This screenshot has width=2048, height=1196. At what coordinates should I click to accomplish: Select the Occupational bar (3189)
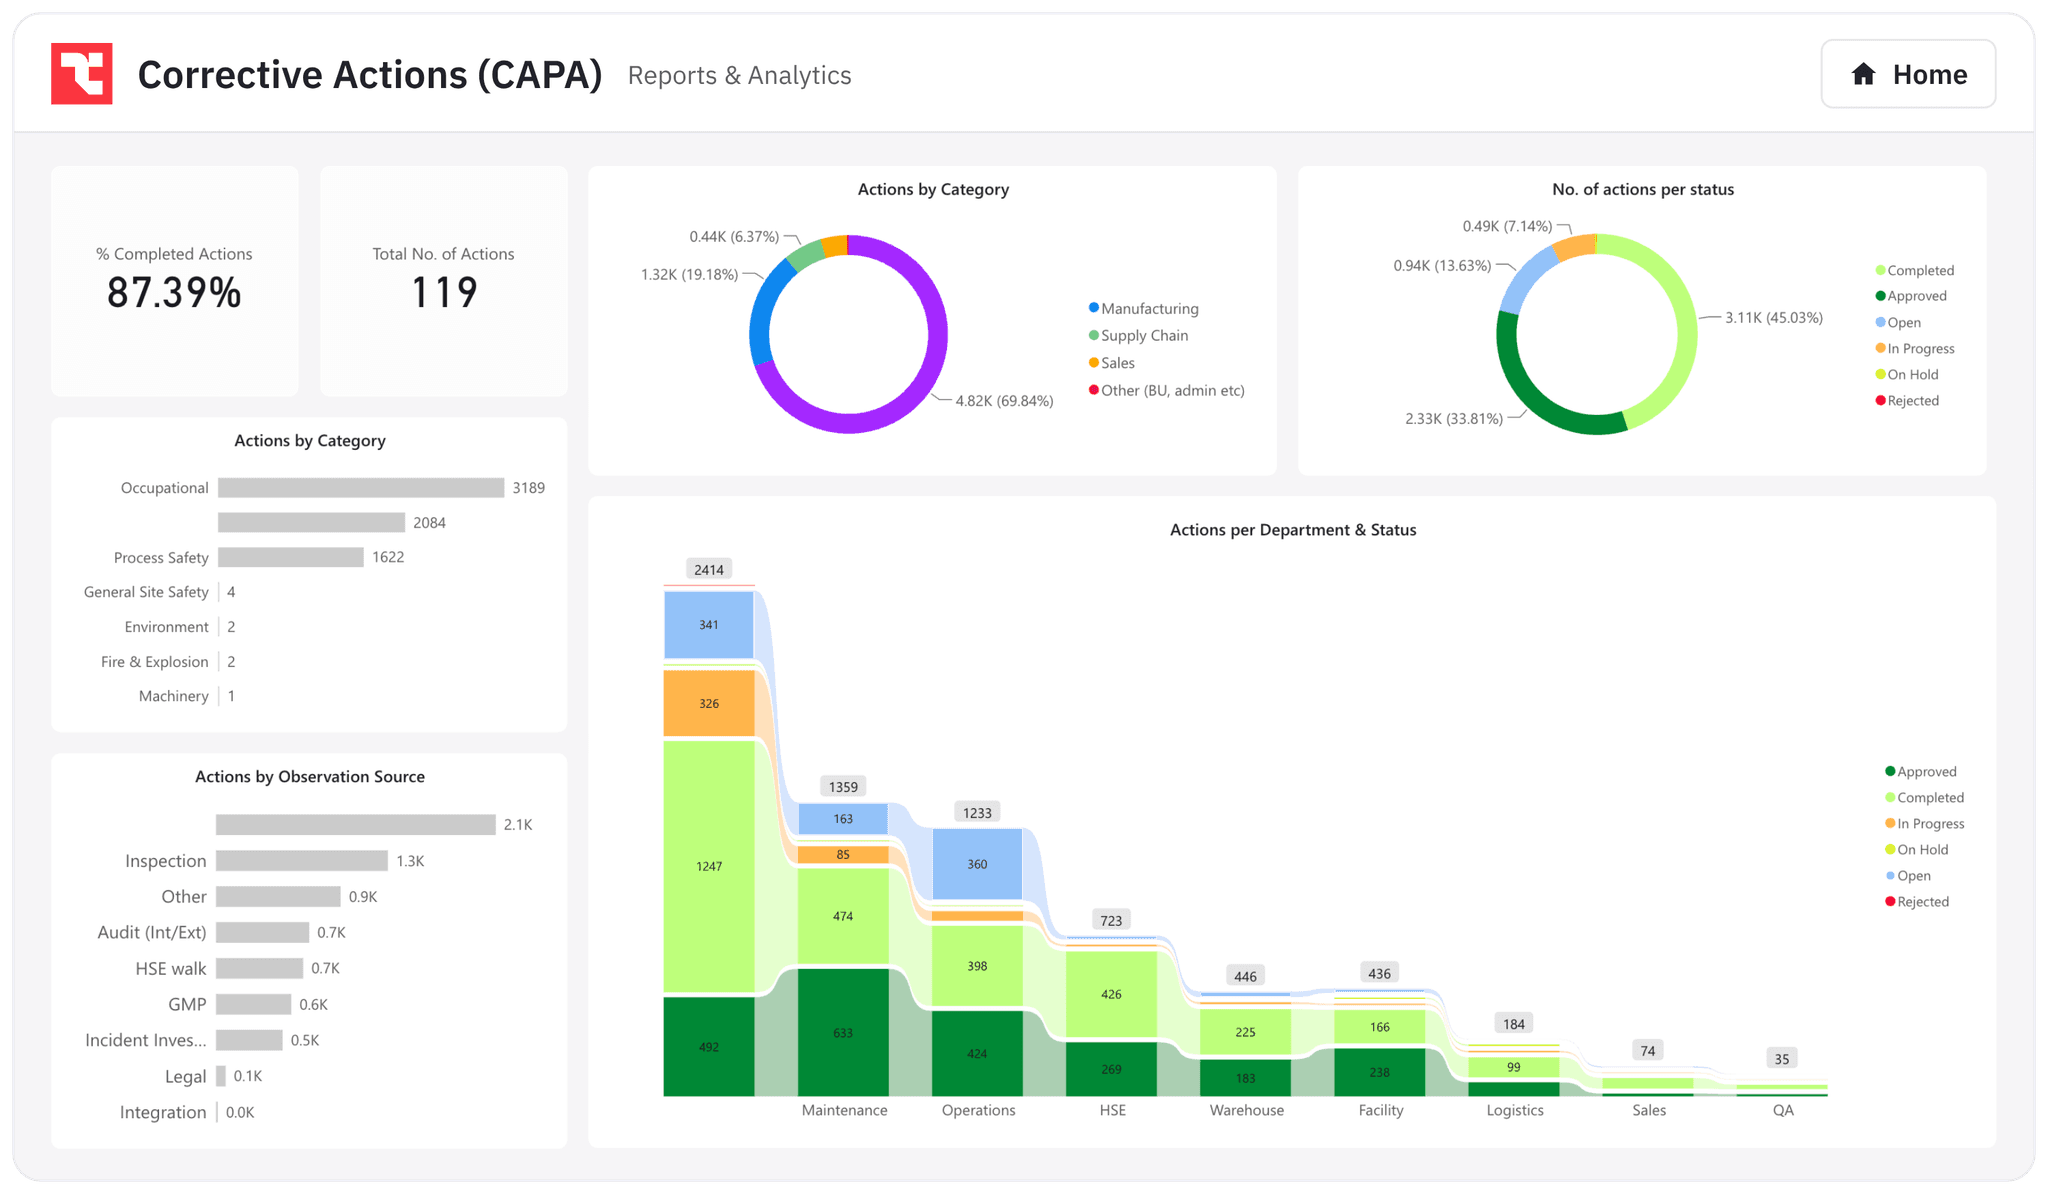[x=361, y=488]
